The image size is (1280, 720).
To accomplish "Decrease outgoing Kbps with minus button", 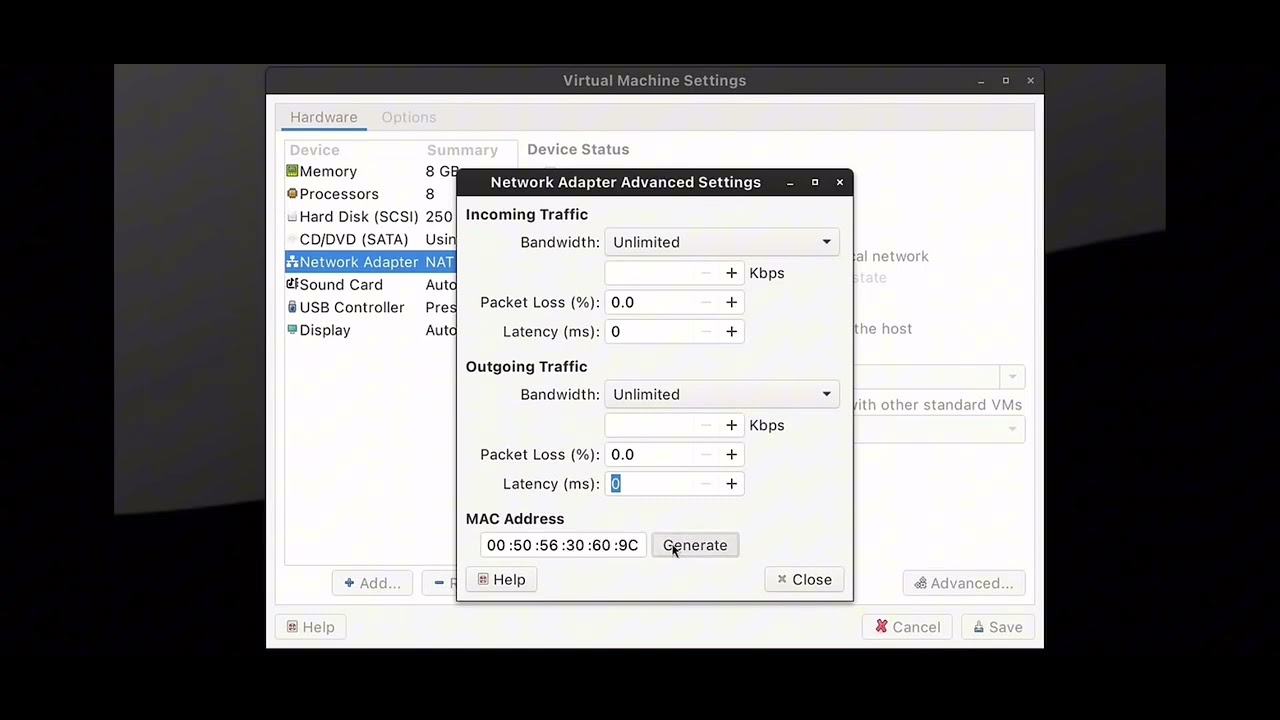I will [706, 425].
